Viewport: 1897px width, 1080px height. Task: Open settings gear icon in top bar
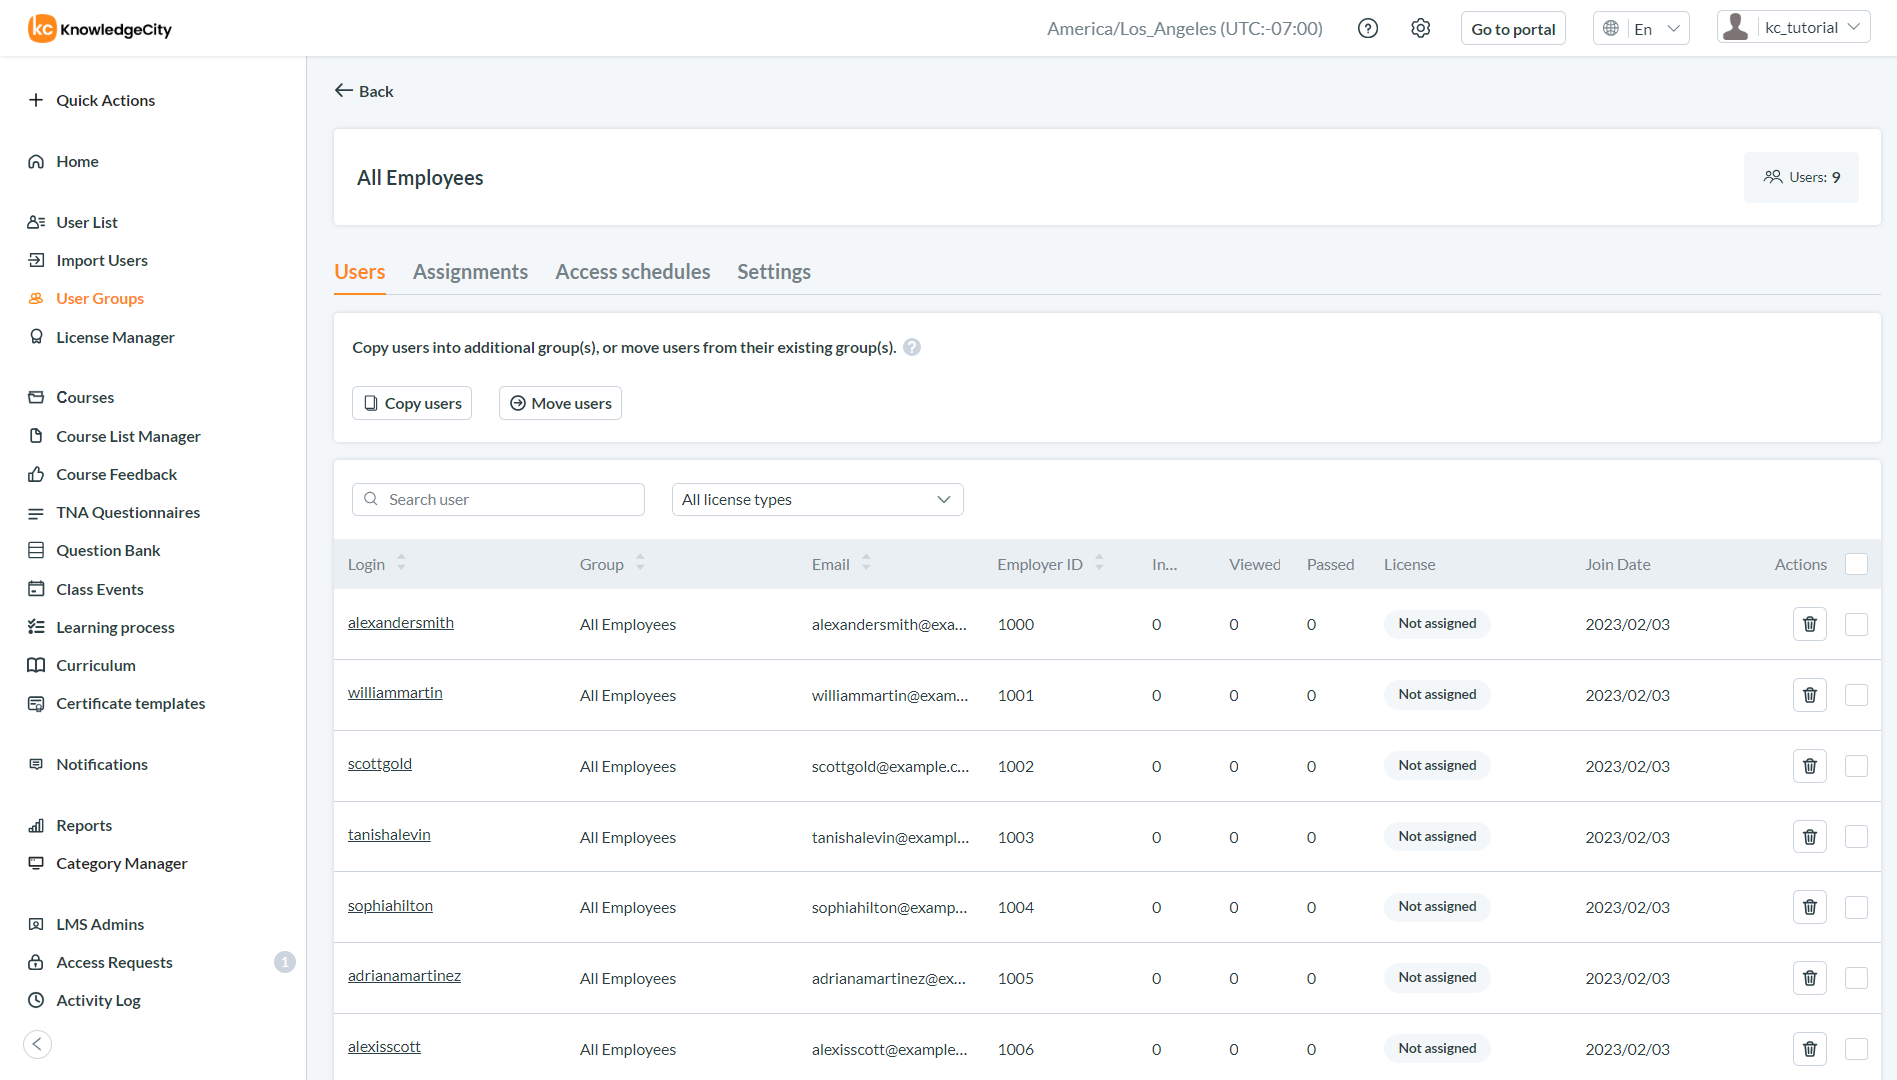[x=1420, y=29]
